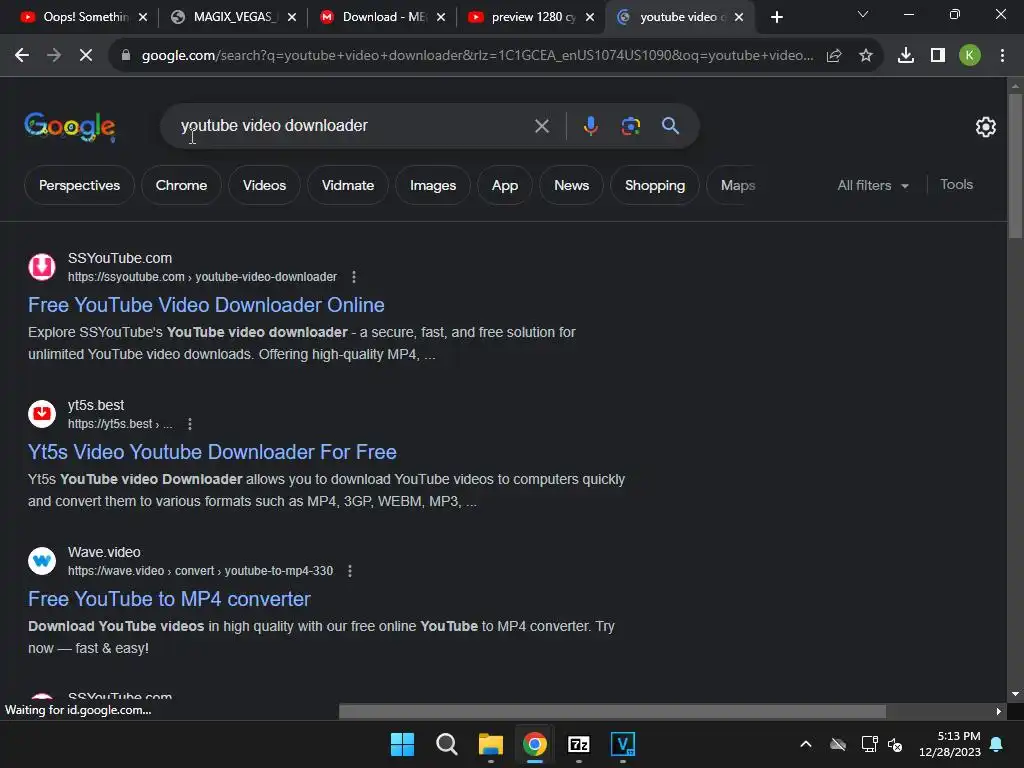Open VEGAS app from taskbar

pos(622,744)
